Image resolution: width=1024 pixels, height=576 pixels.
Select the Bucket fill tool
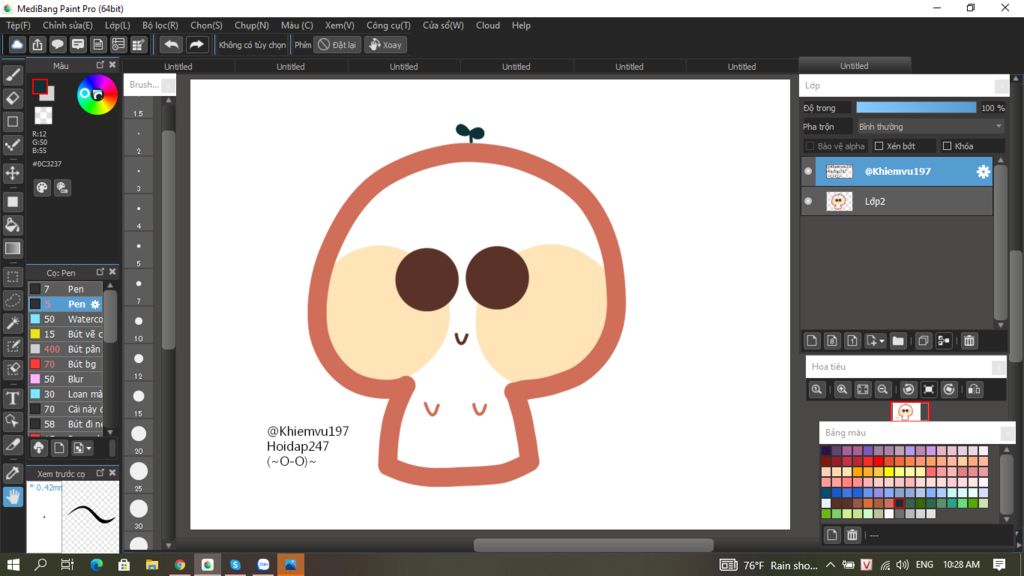(x=12, y=225)
